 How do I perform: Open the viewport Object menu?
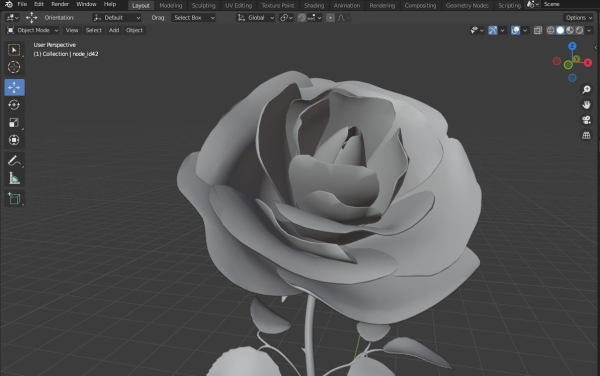(134, 30)
